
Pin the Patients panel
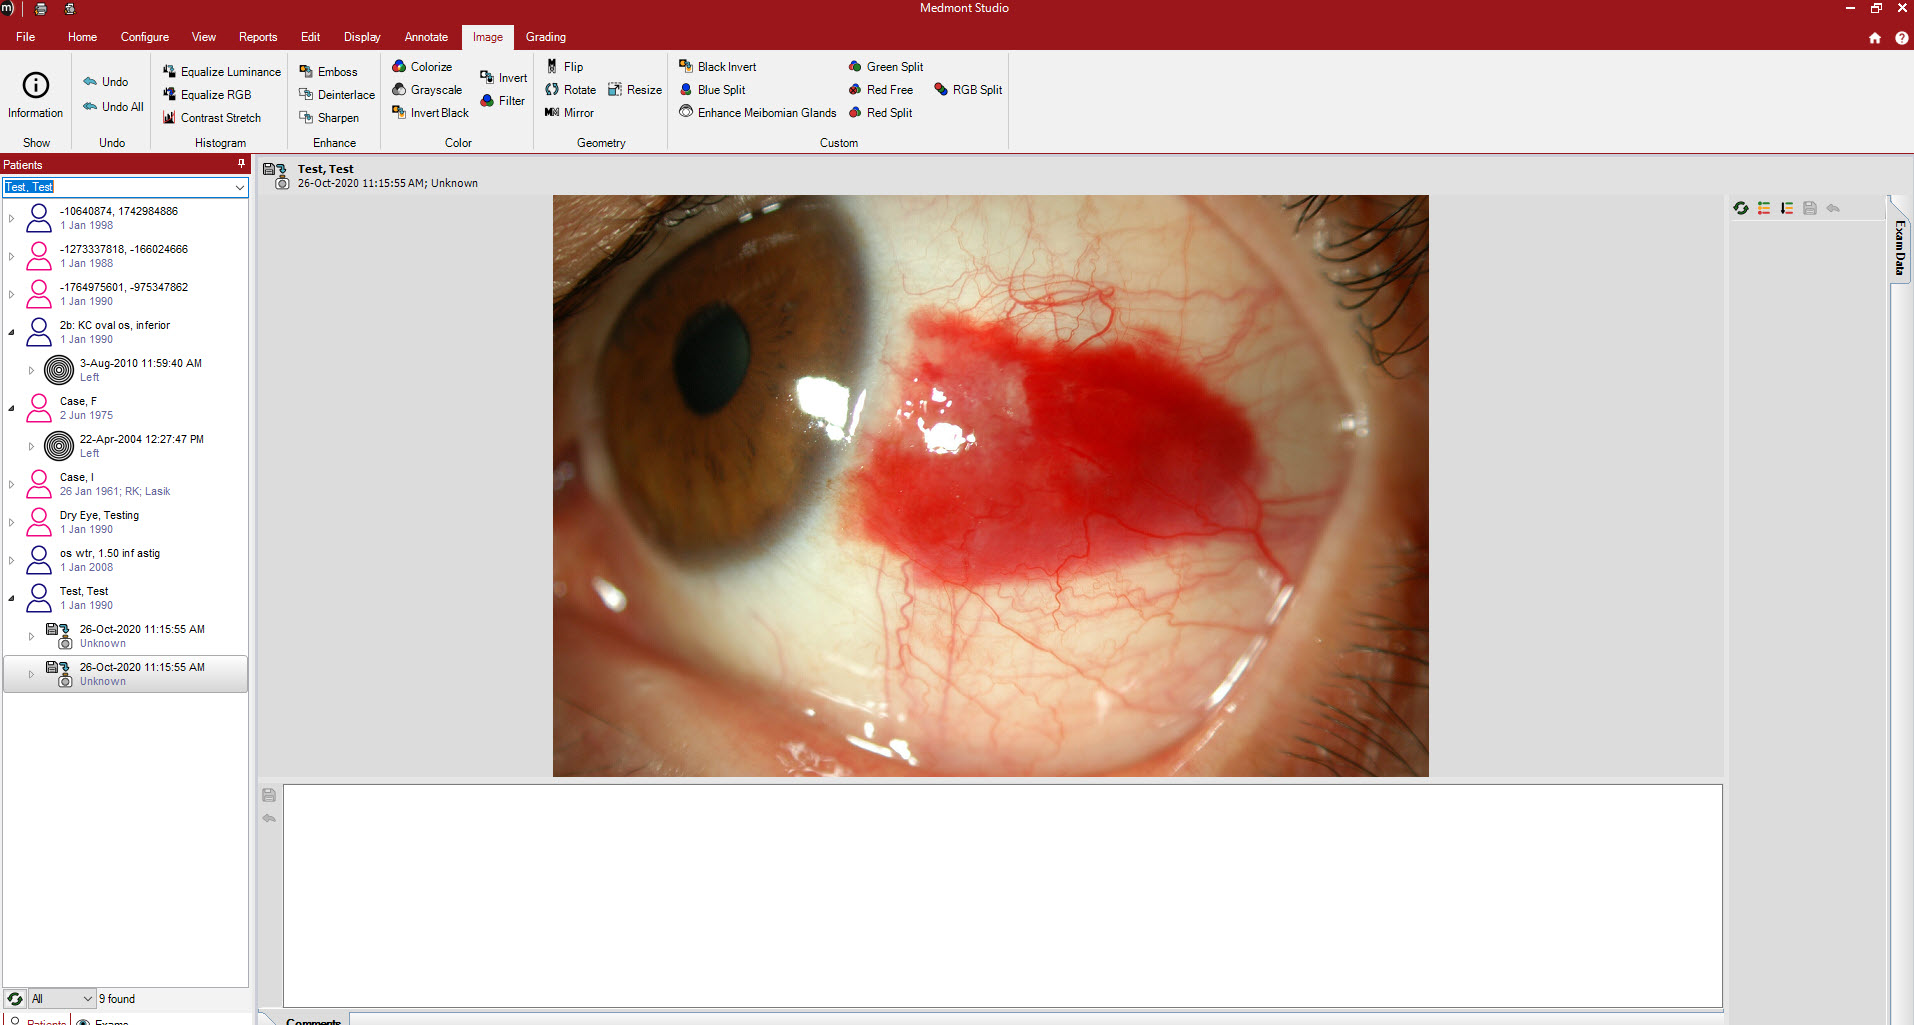241,164
